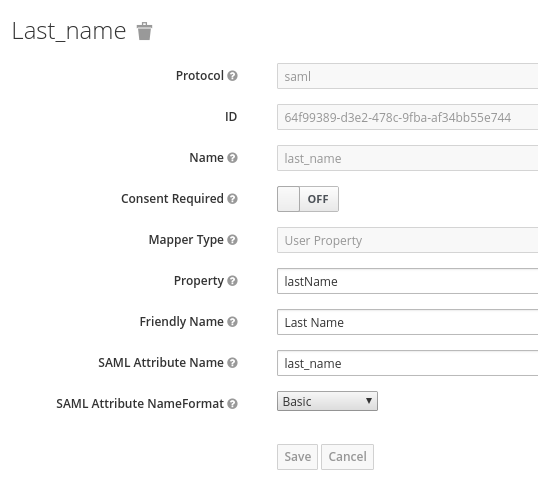The height and width of the screenshot is (482, 538).
Task: Select the ID field value
Action: pyautogui.click(x=408, y=117)
